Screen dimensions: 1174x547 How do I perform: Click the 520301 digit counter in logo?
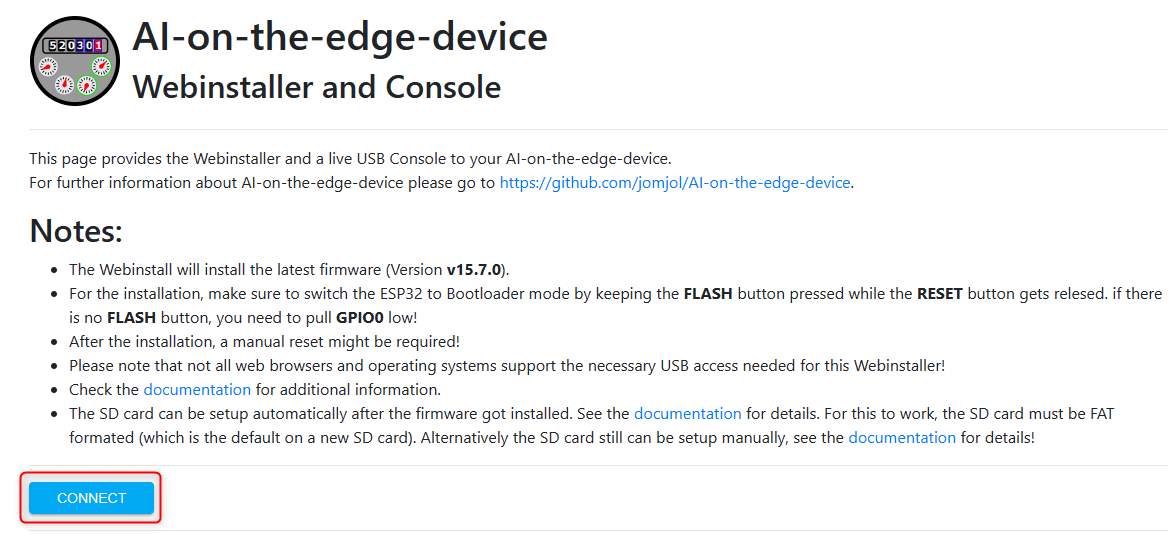pyautogui.click(x=75, y=46)
